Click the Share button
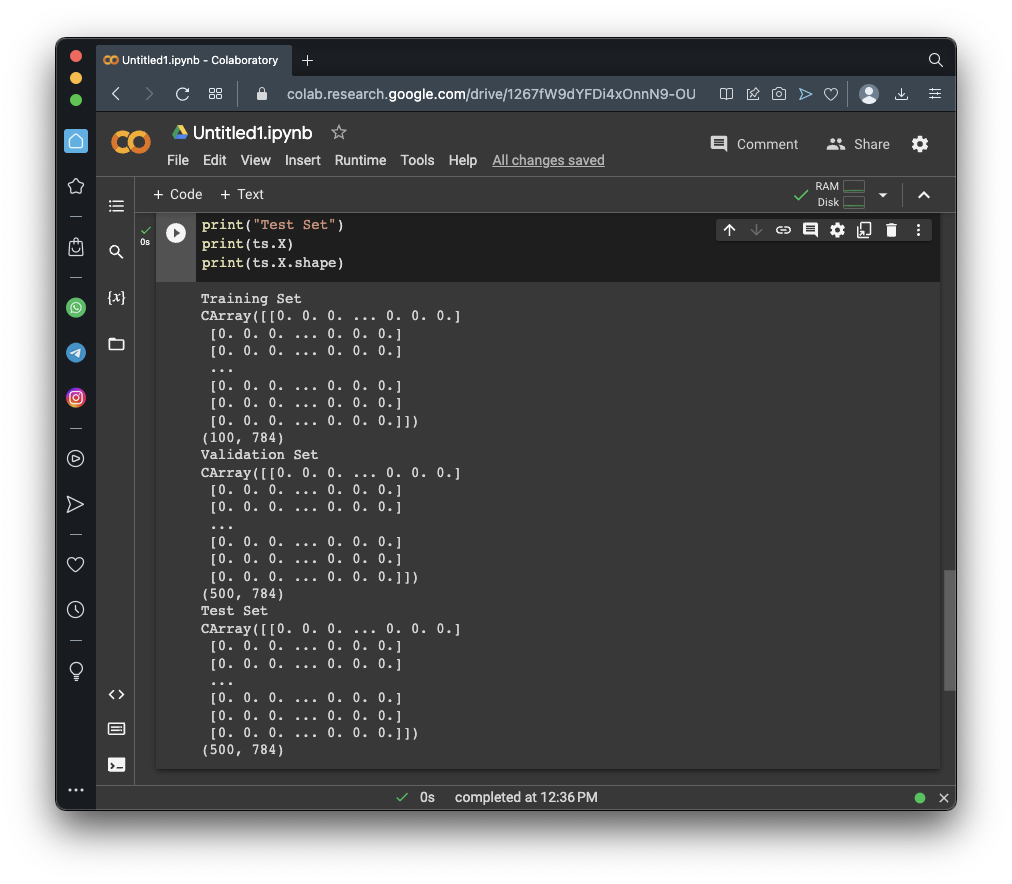This screenshot has height=884, width=1012. point(858,144)
